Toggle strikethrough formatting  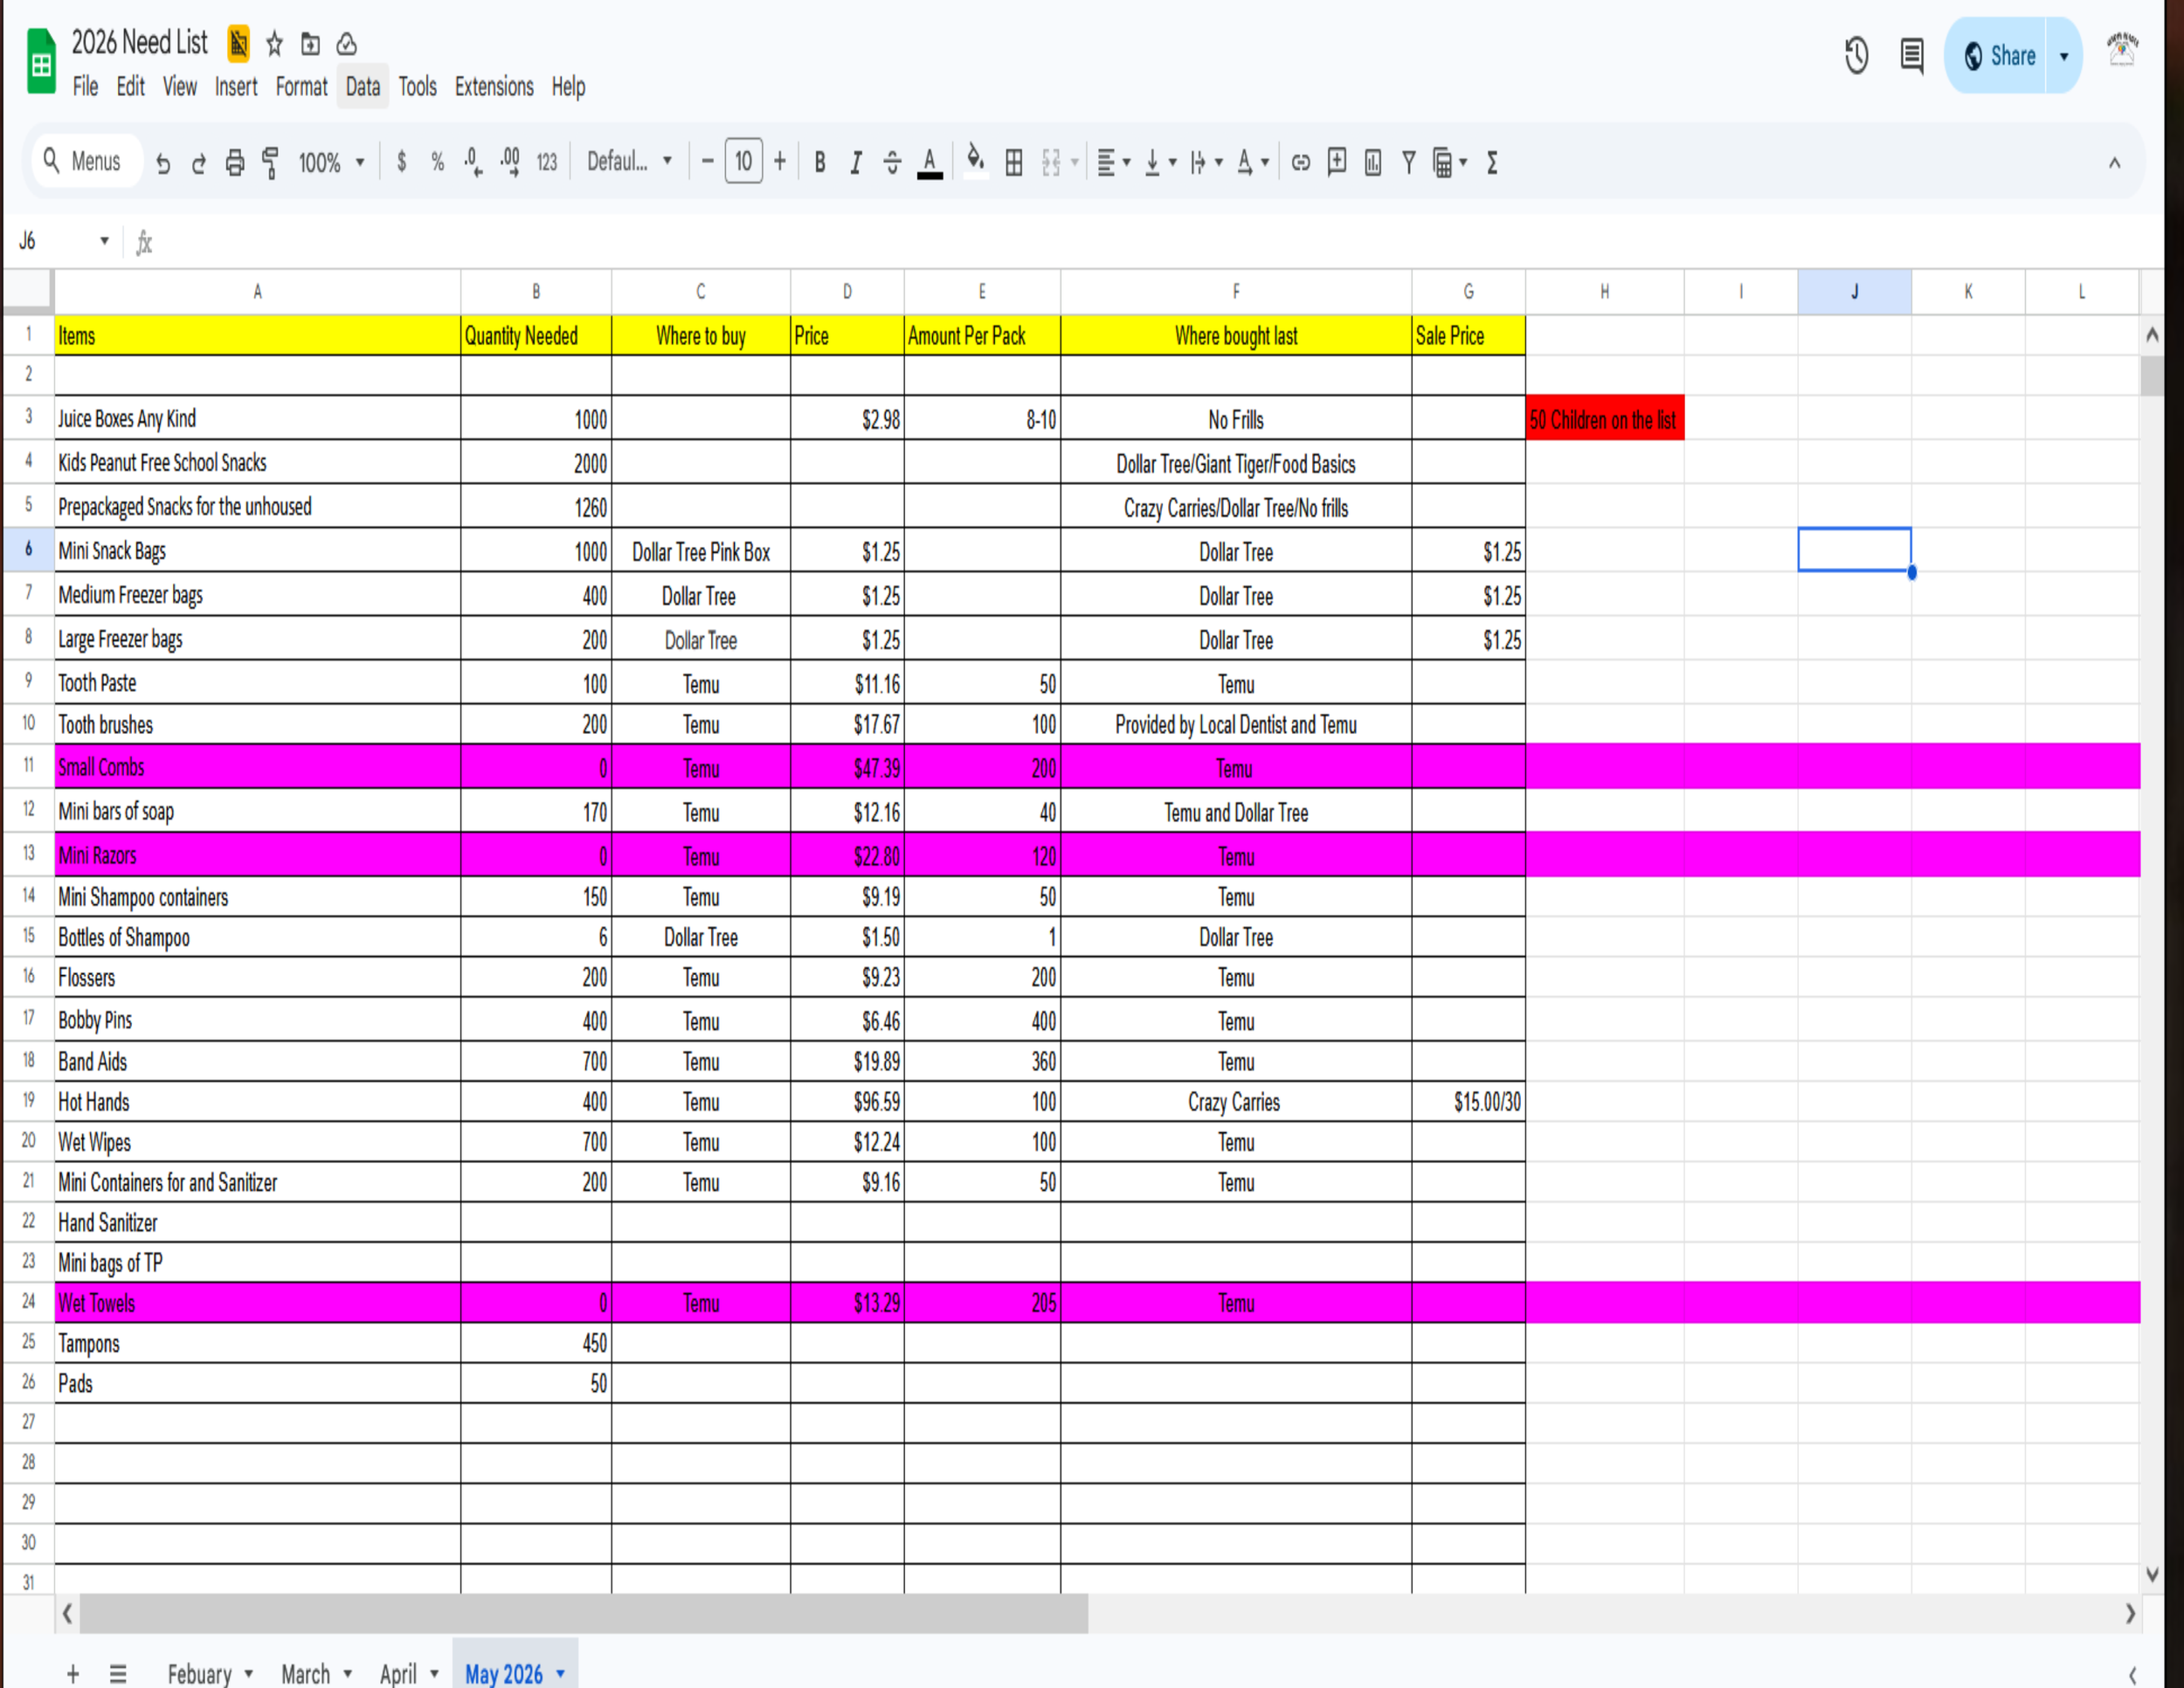pos(892,162)
